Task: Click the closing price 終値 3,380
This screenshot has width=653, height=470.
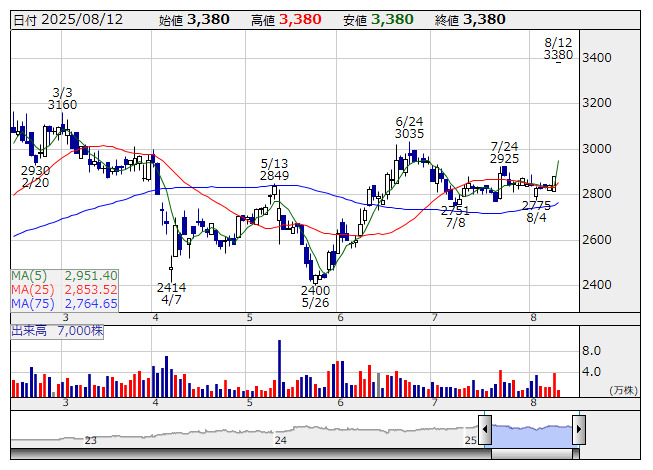Action: (470, 20)
